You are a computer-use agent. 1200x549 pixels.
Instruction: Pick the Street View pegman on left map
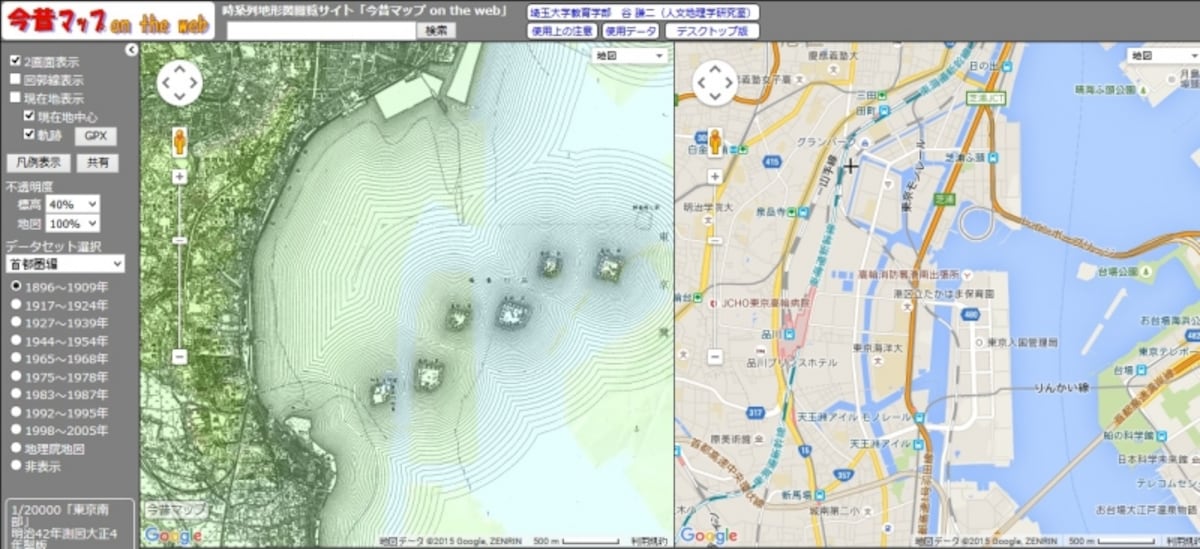coord(180,141)
